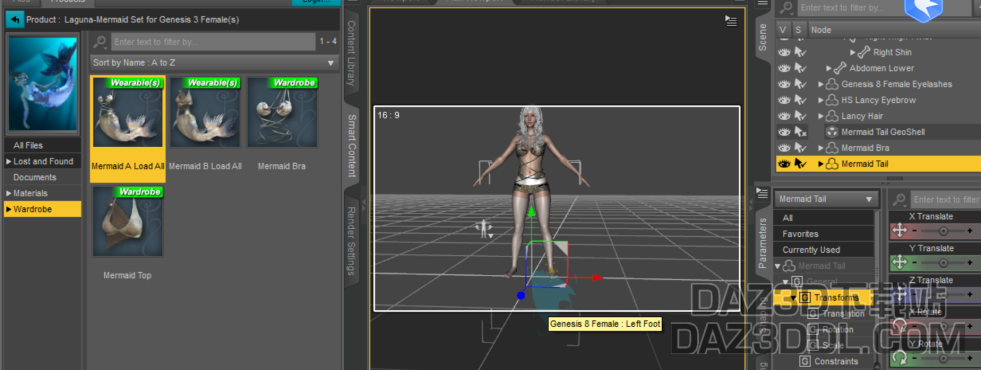Toggle visibility of HS Lancy Eyebrow

point(784,100)
